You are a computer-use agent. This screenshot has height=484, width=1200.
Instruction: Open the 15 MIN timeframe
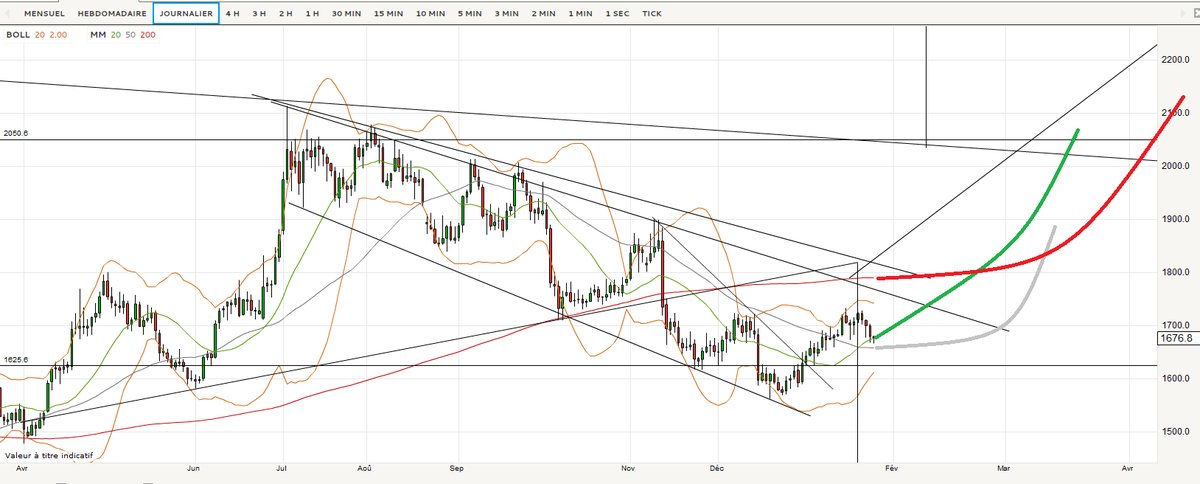click(x=388, y=14)
